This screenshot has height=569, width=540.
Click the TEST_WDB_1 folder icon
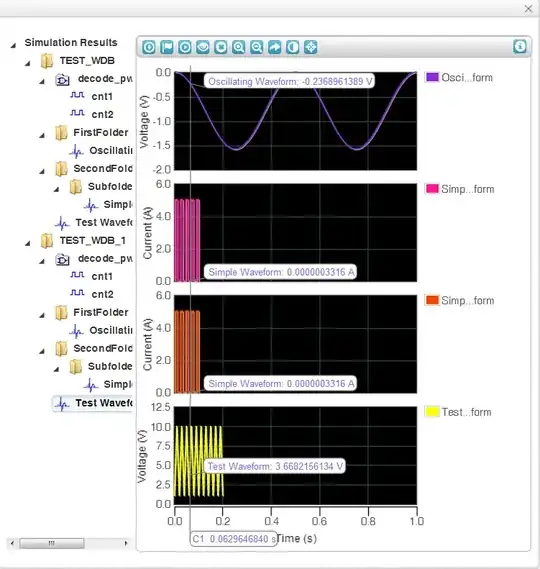pyautogui.click(x=47, y=241)
